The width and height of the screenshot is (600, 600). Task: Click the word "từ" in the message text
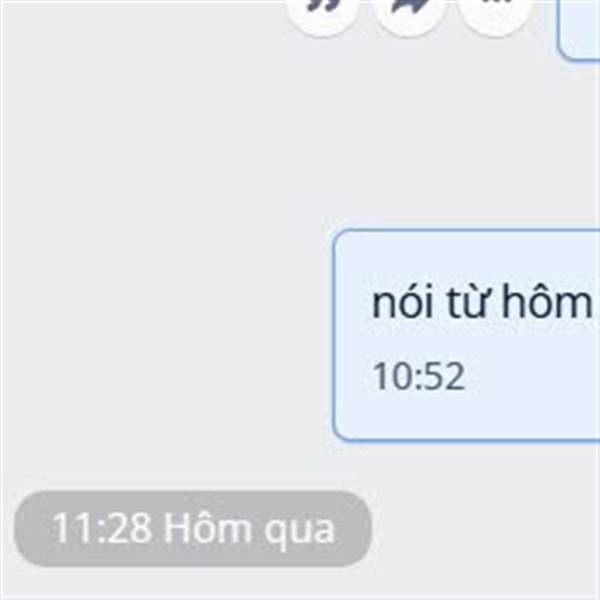point(468,302)
